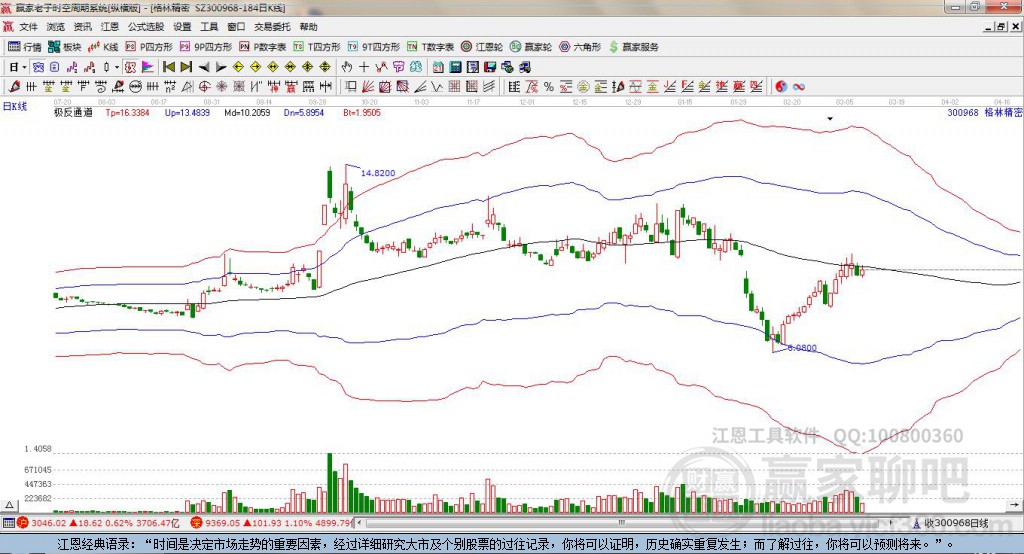Open the P数字表 number table
1024x554 pixels.
pyautogui.click(x=263, y=47)
